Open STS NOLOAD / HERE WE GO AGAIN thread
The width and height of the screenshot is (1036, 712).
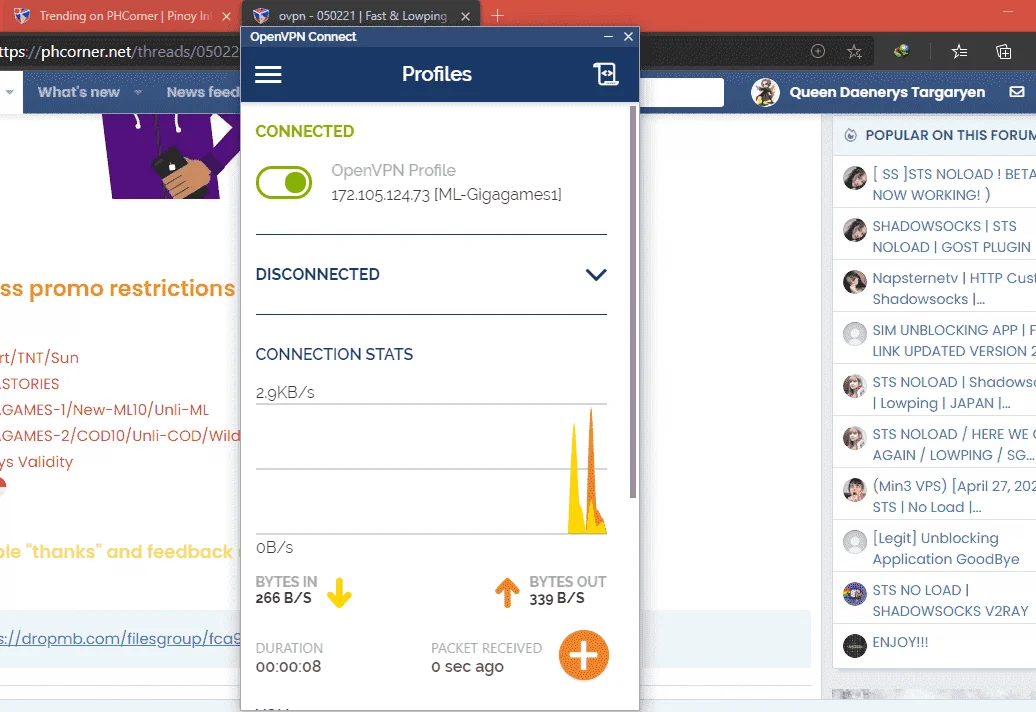954,445
